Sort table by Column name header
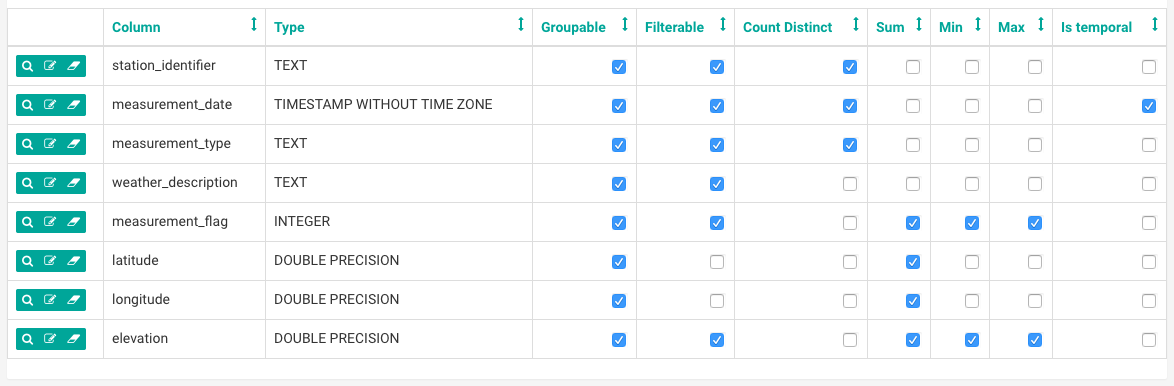 136,28
